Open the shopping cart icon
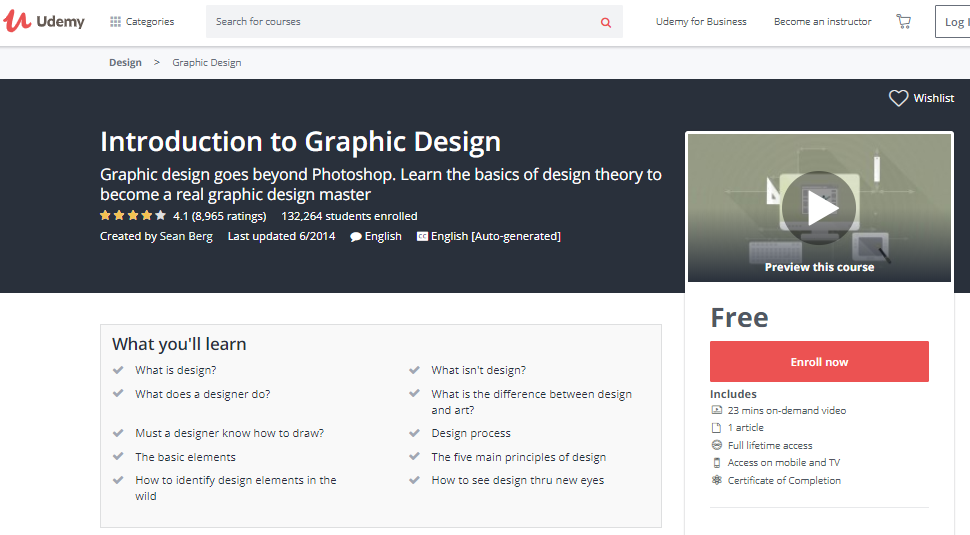 click(x=903, y=22)
